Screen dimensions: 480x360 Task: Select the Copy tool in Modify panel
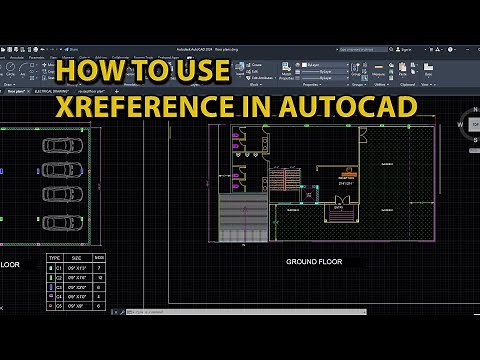pos(48,71)
